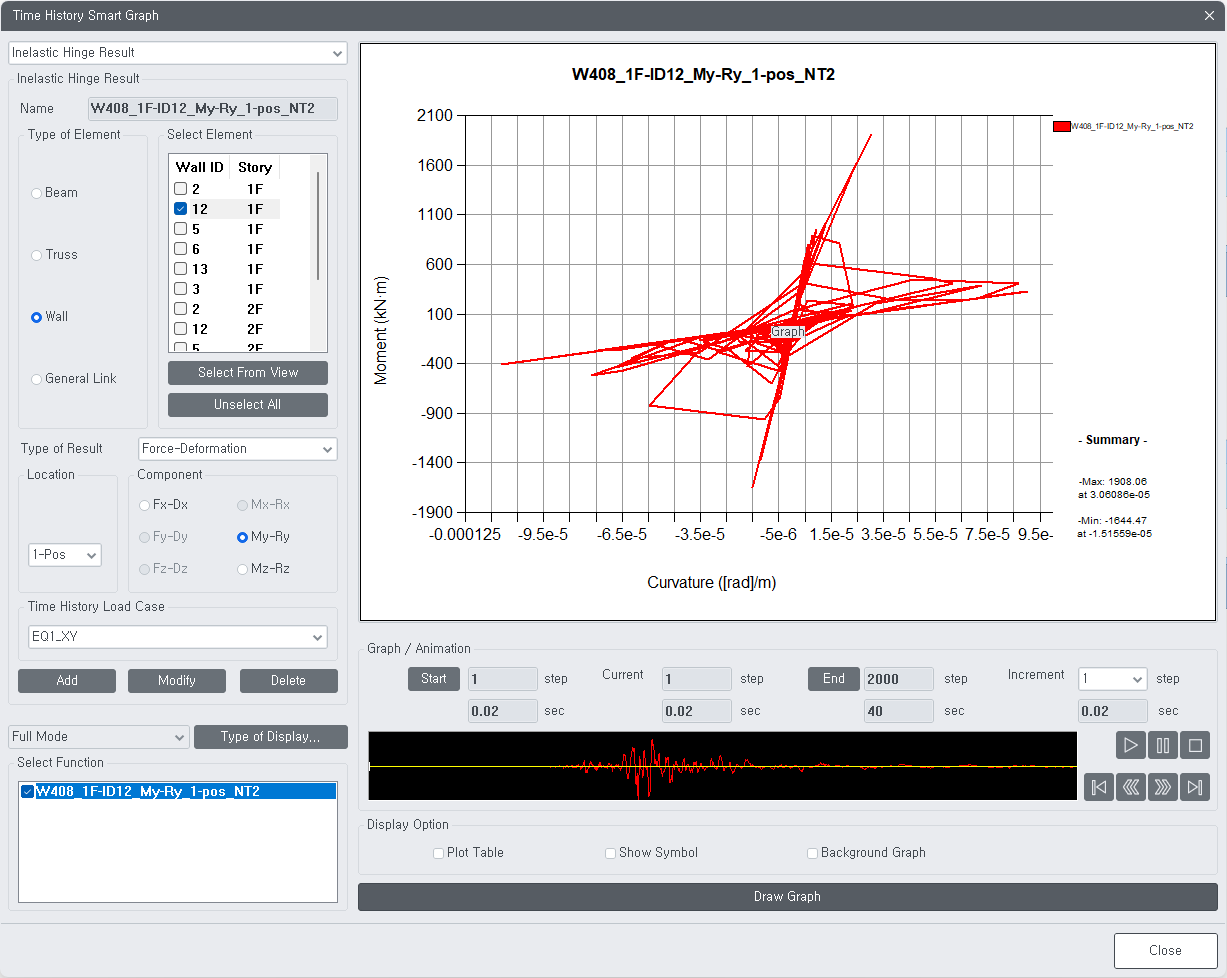Click the Min -1644.47 summary text
This screenshot has width=1227, height=978.
(1114, 527)
